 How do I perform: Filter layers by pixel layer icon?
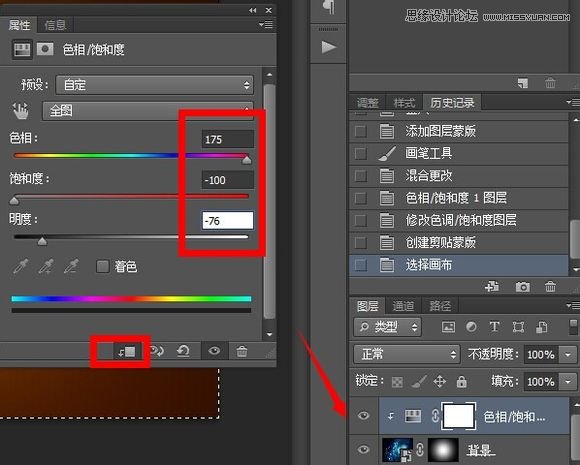[448, 327]
